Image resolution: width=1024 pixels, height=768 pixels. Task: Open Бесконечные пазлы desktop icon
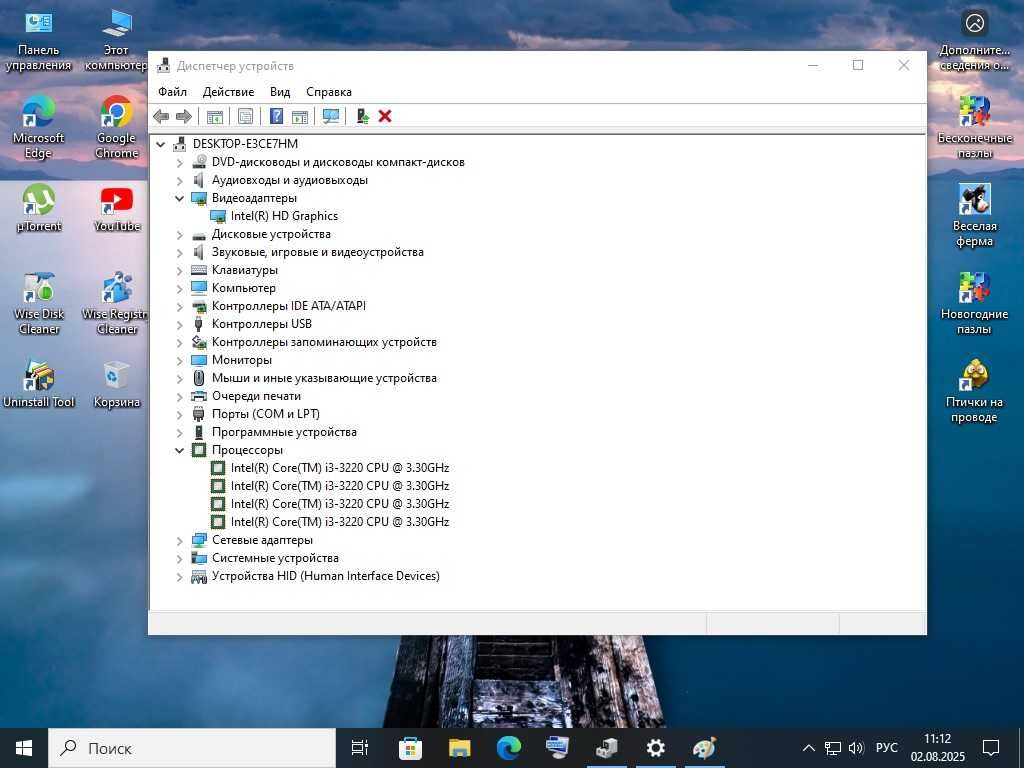[x=974, y=128]
